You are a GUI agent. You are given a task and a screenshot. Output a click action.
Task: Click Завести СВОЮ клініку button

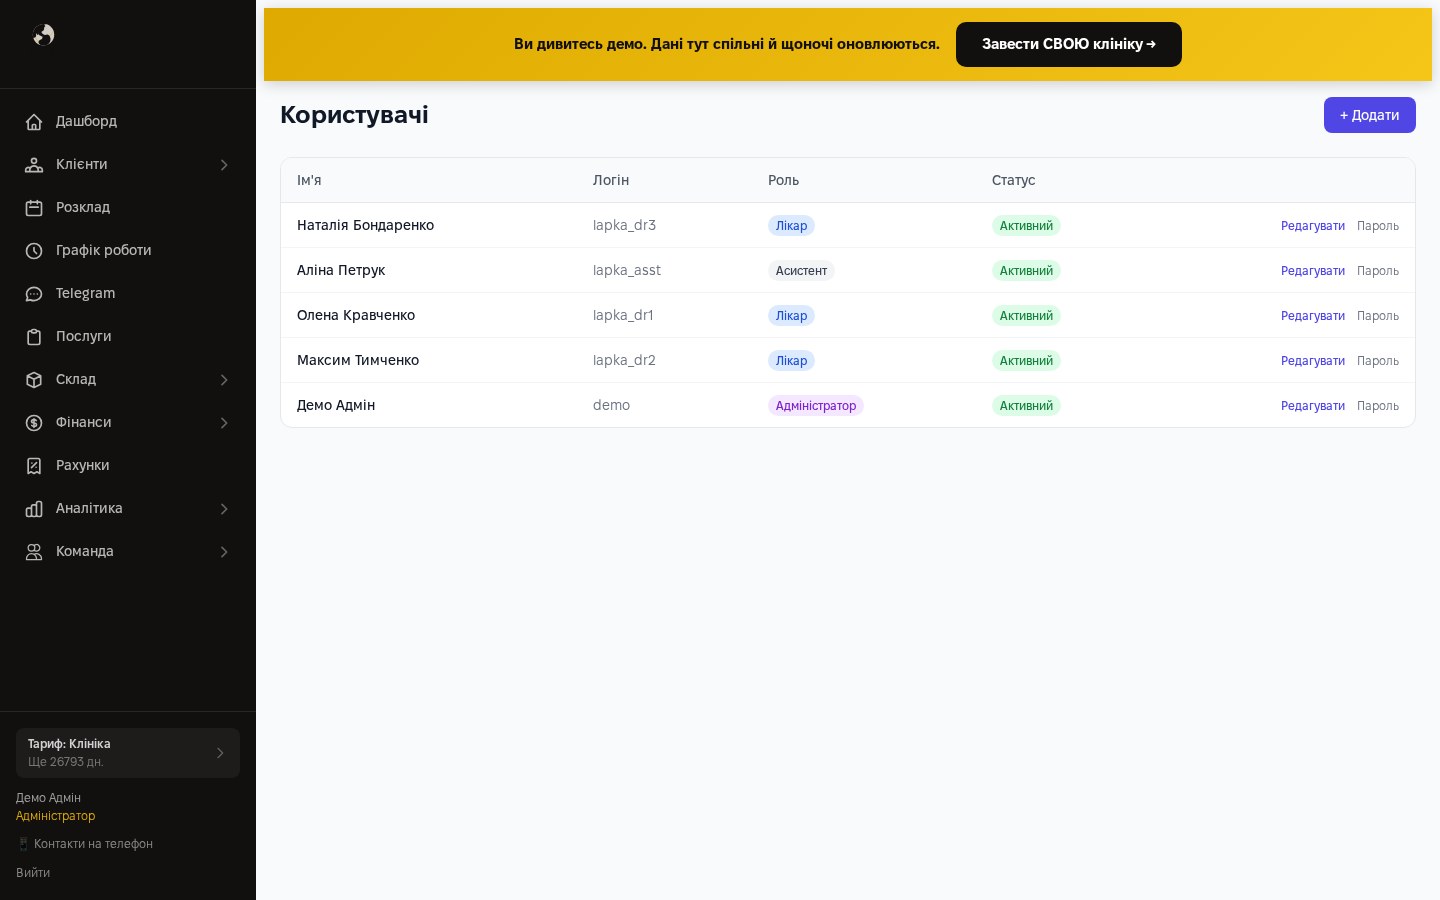click(1069, 44)
